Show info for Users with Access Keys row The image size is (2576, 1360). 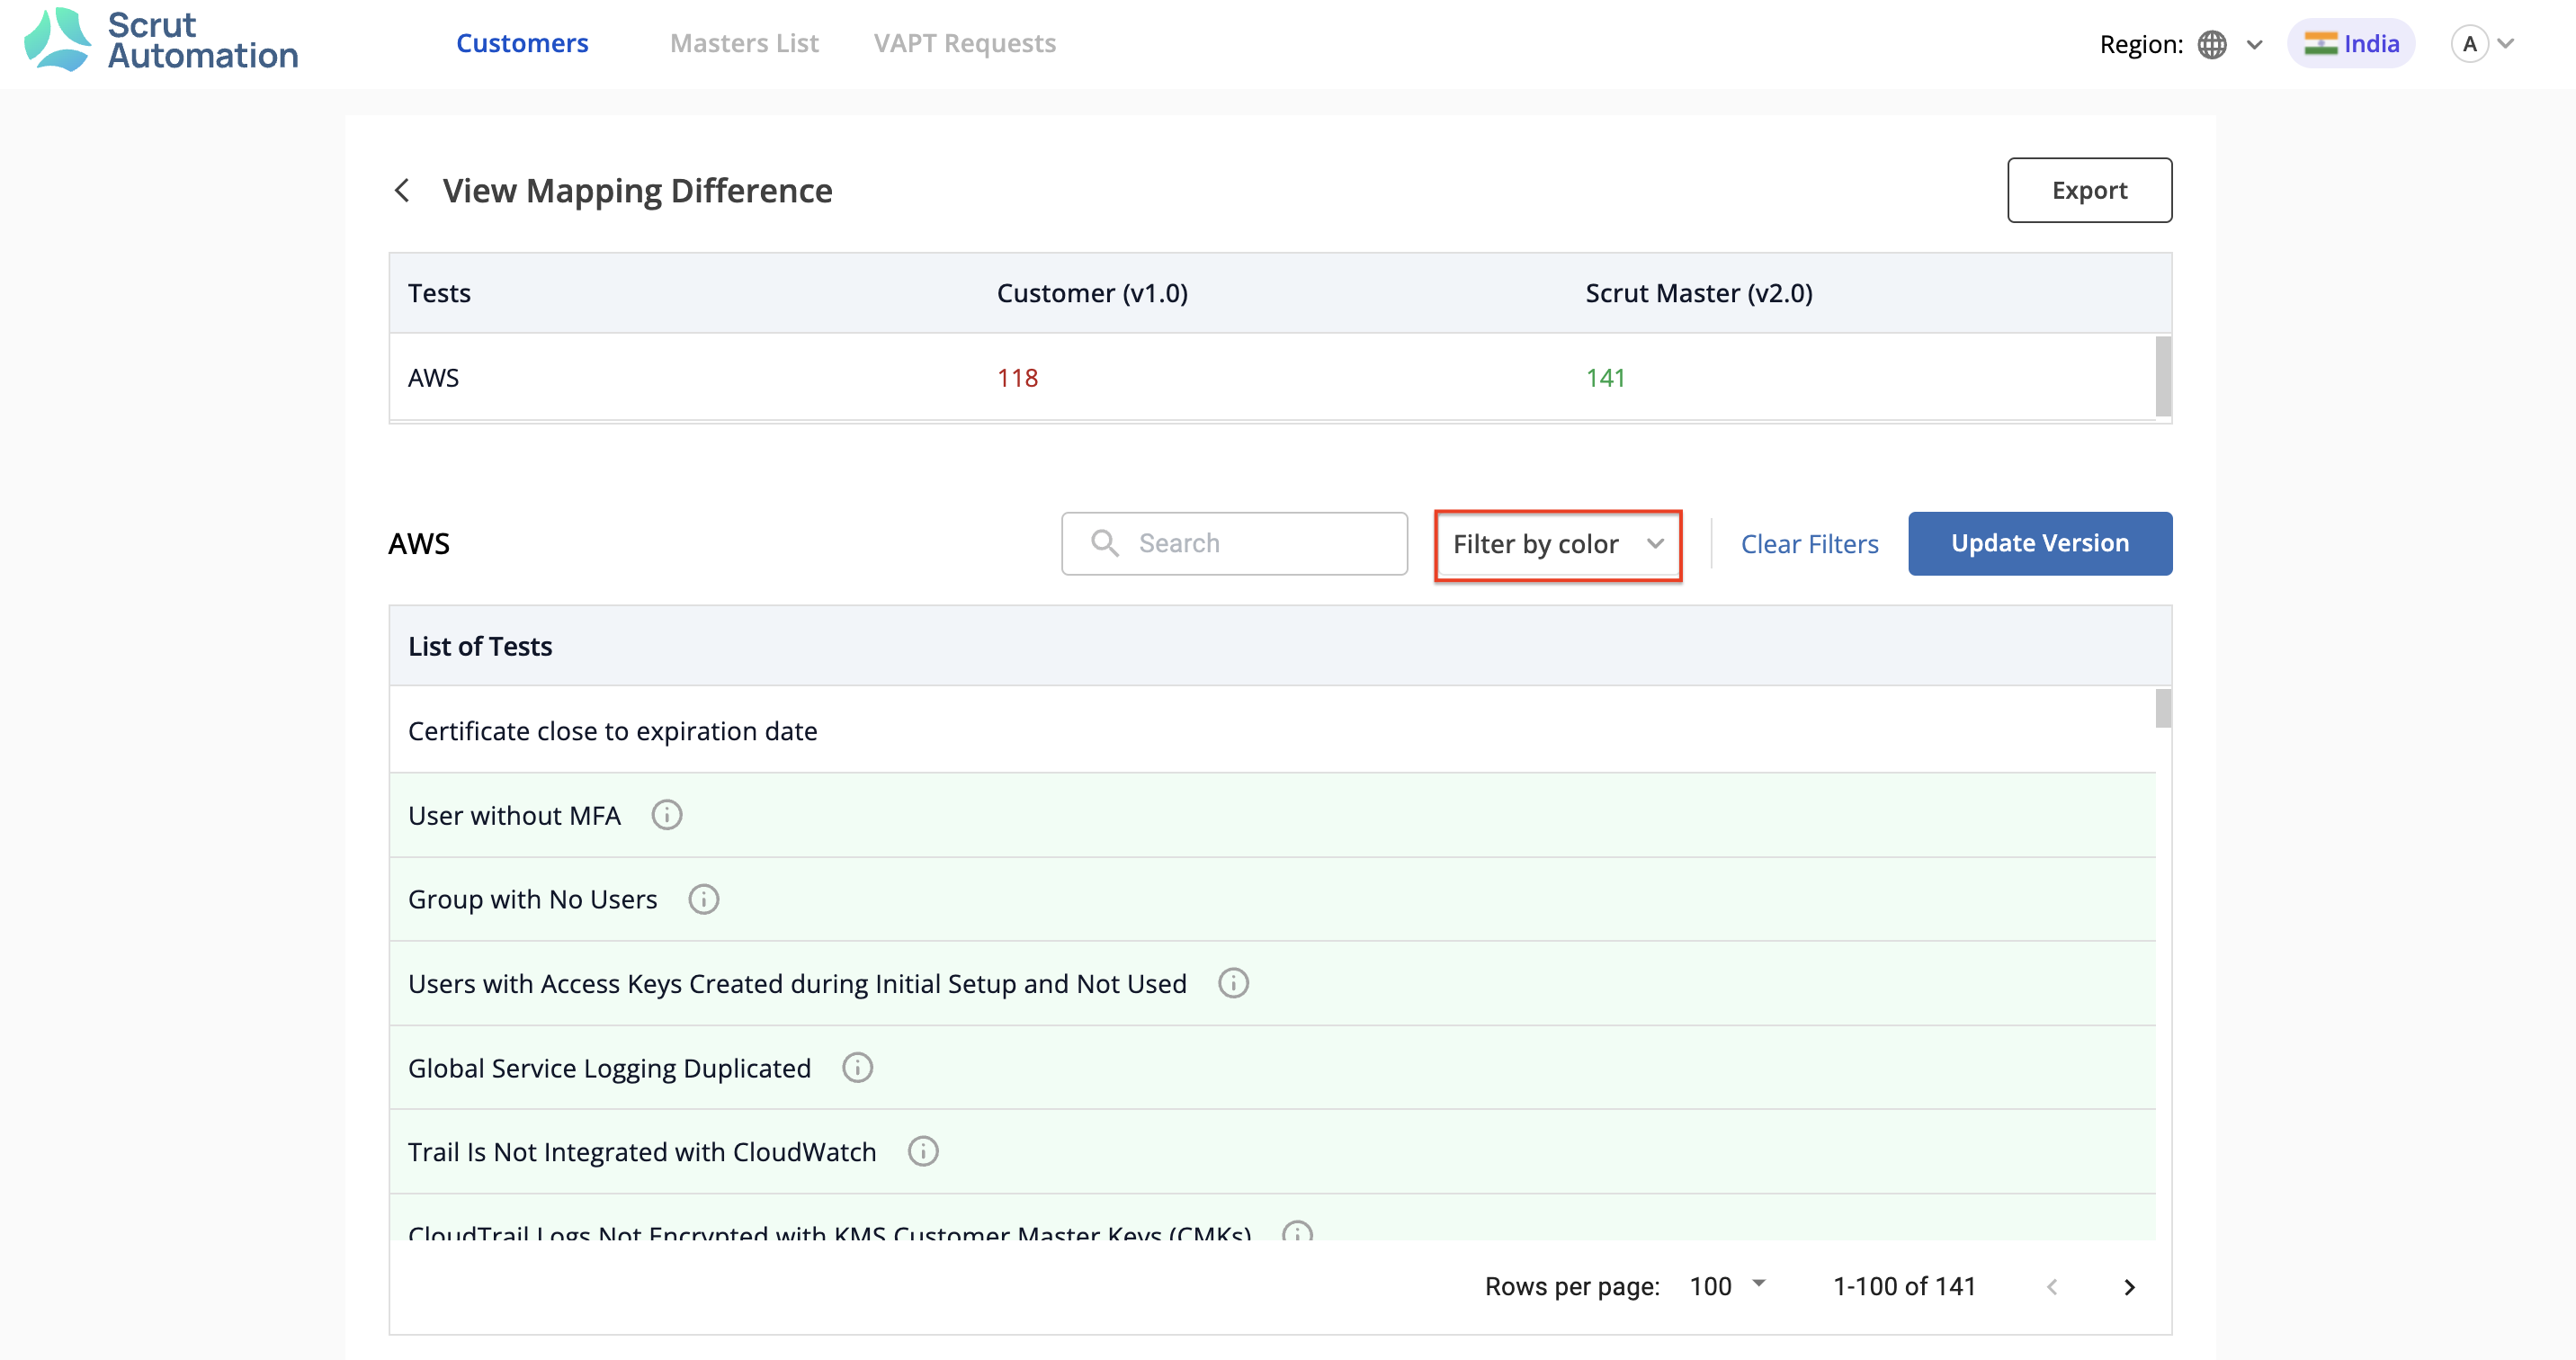coord(1233,983)
